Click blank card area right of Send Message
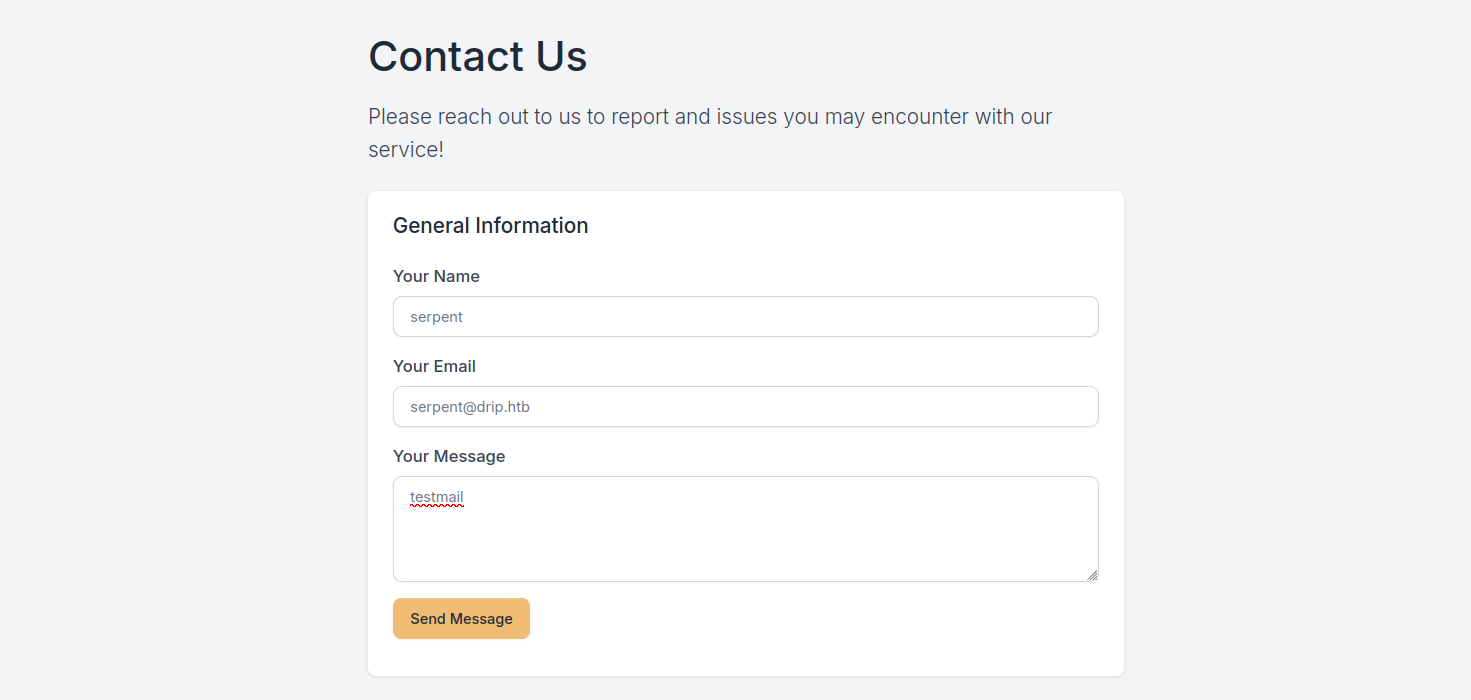 point(800,619)
